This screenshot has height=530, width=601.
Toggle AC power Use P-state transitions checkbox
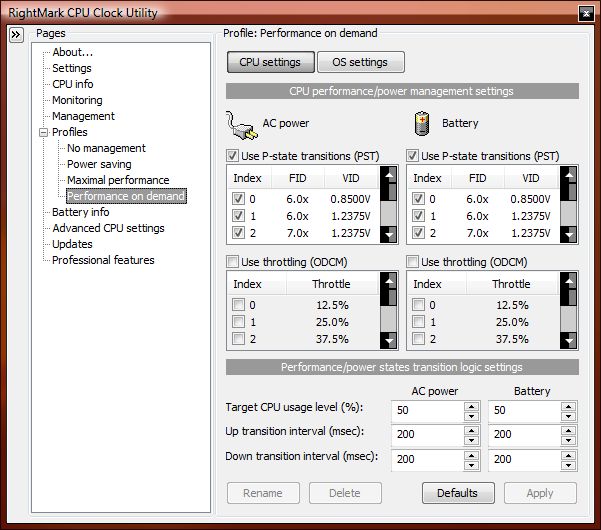coord(232,156)
